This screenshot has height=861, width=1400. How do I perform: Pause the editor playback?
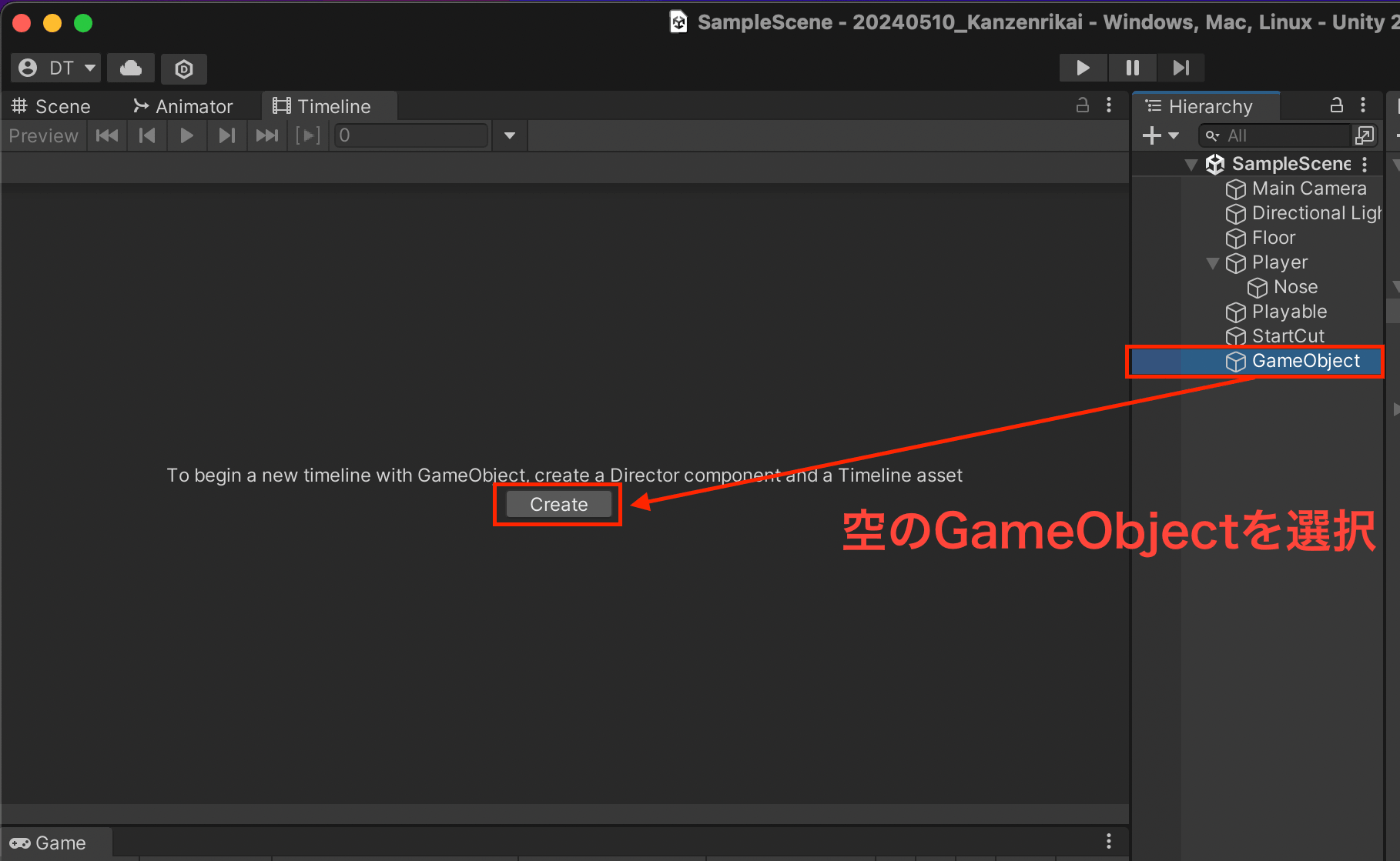tap(1132, 68)
